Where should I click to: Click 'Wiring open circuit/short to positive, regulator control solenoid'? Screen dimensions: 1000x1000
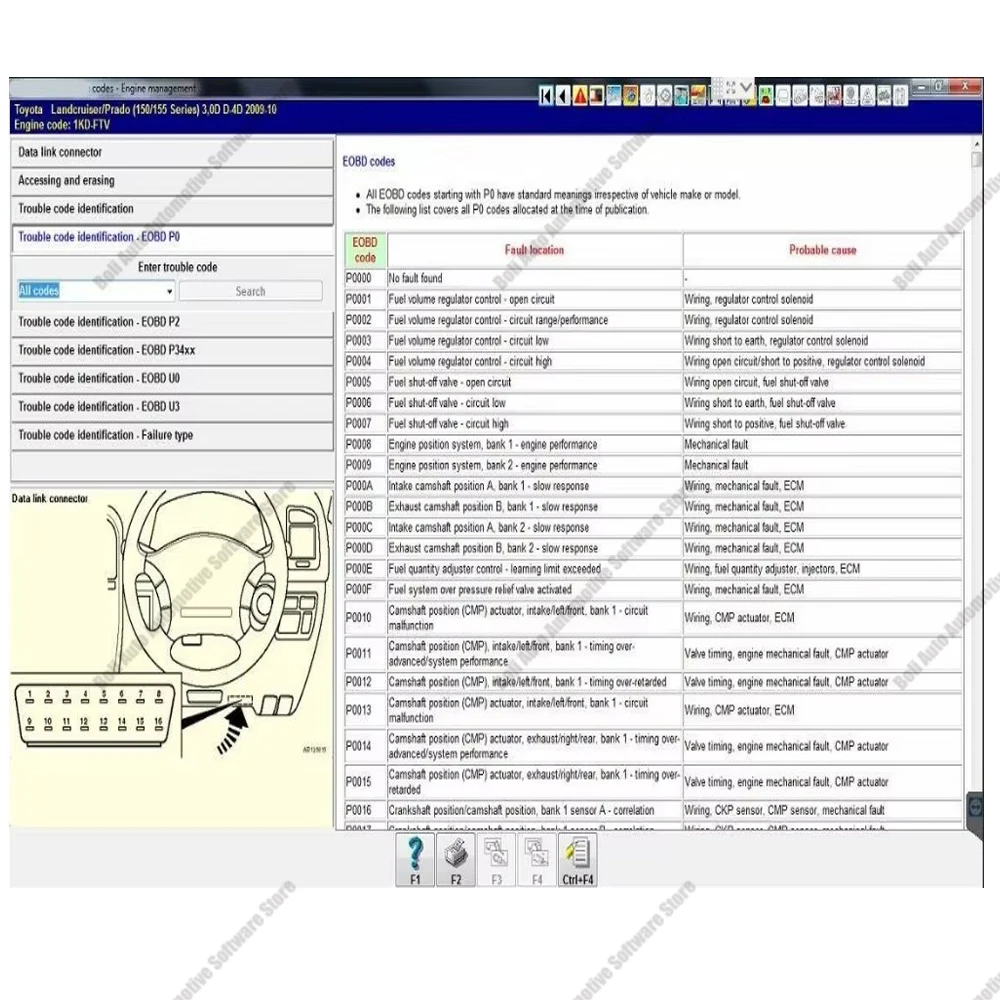[804, 362]
